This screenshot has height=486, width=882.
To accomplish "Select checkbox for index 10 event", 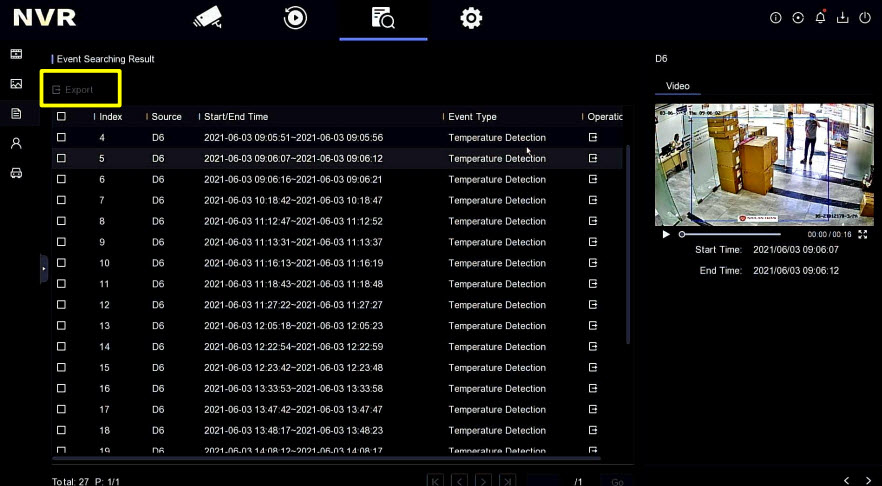I will [61, 263].
